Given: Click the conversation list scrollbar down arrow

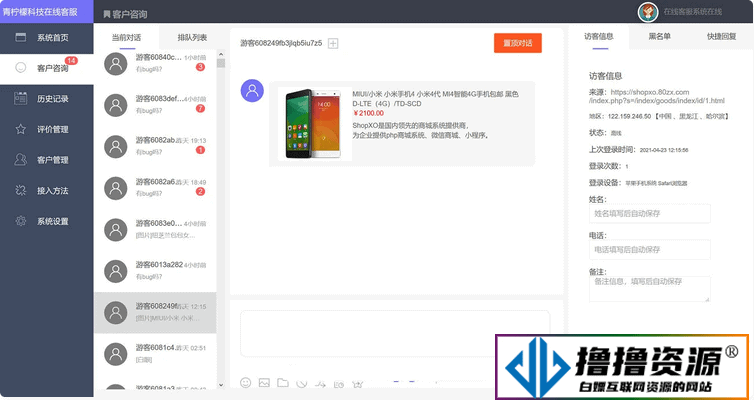Looking at the screenshot, I should 221,385.
